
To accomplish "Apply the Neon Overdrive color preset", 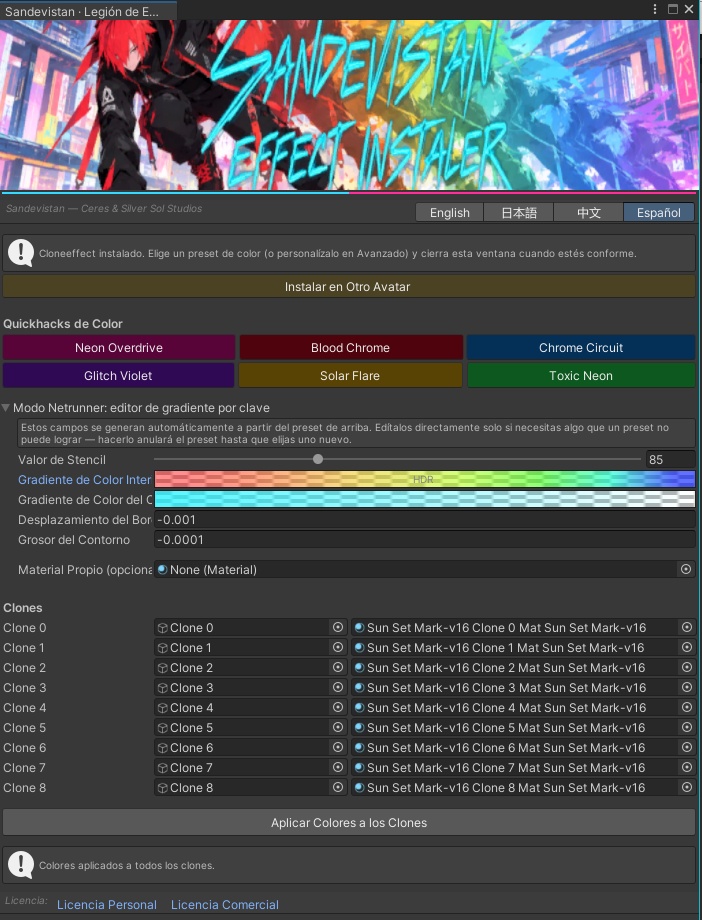I will 119,347.
